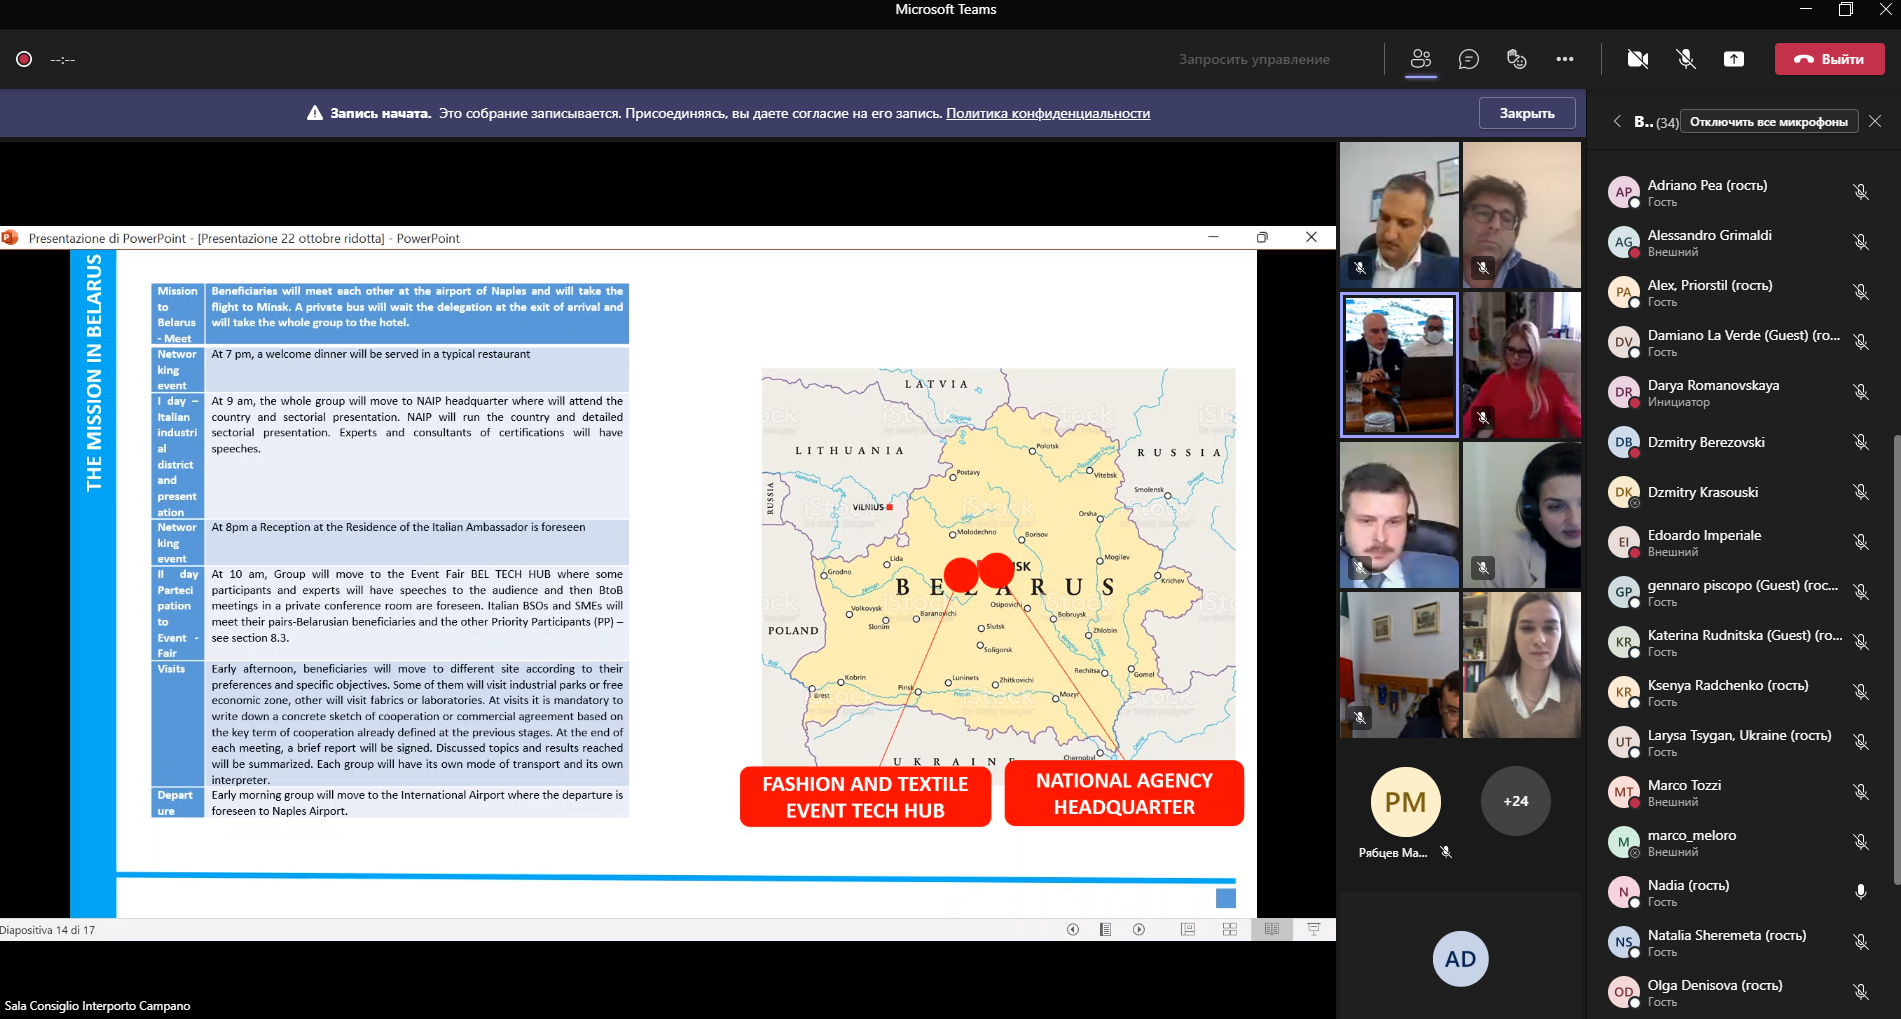The image size is (1901, 1019).
Task: Click Darya Romanovskaya's muted microphone icon
Action: (1860, 392)
